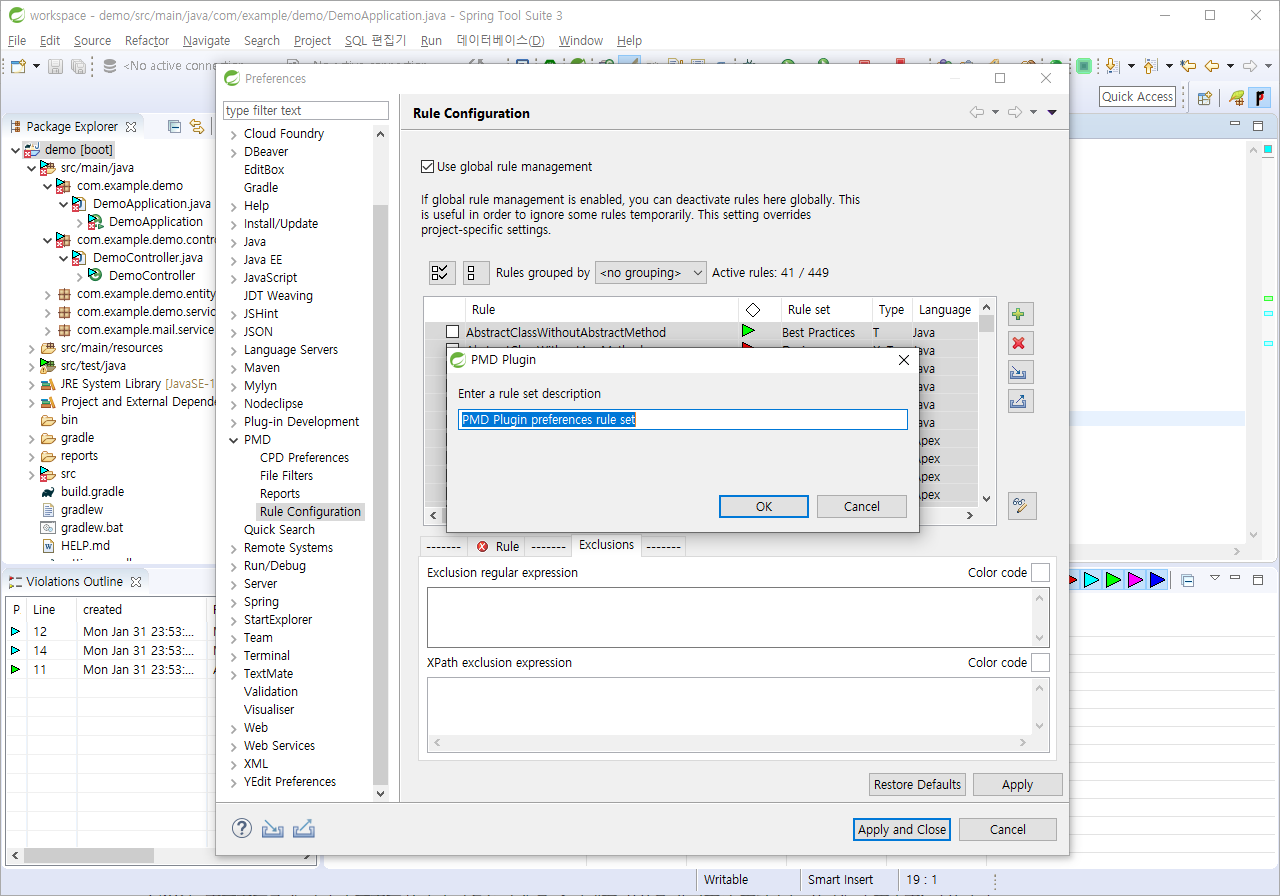Click the blue priority filter triangle
The image size is (1280, 896).
pyautogui.click(x=1157, y=580)
